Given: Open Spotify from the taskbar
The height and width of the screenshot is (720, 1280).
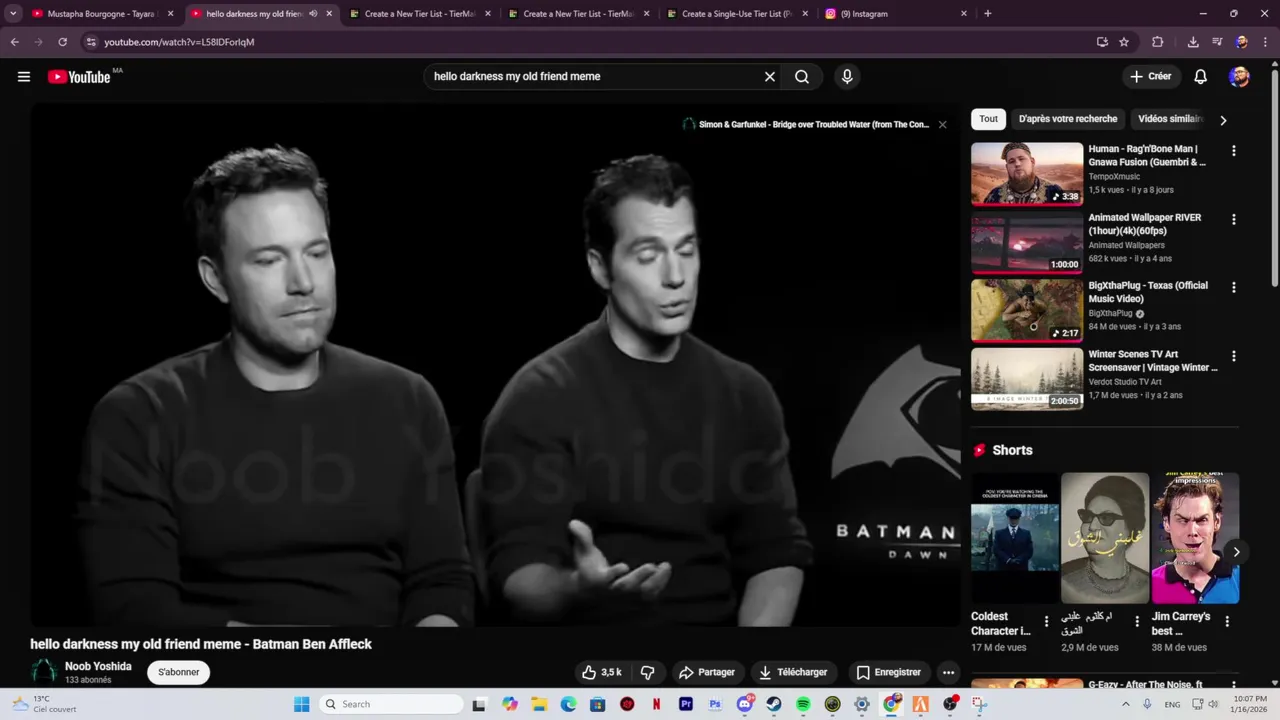Looking at the screenshot, I should point(803,704).
